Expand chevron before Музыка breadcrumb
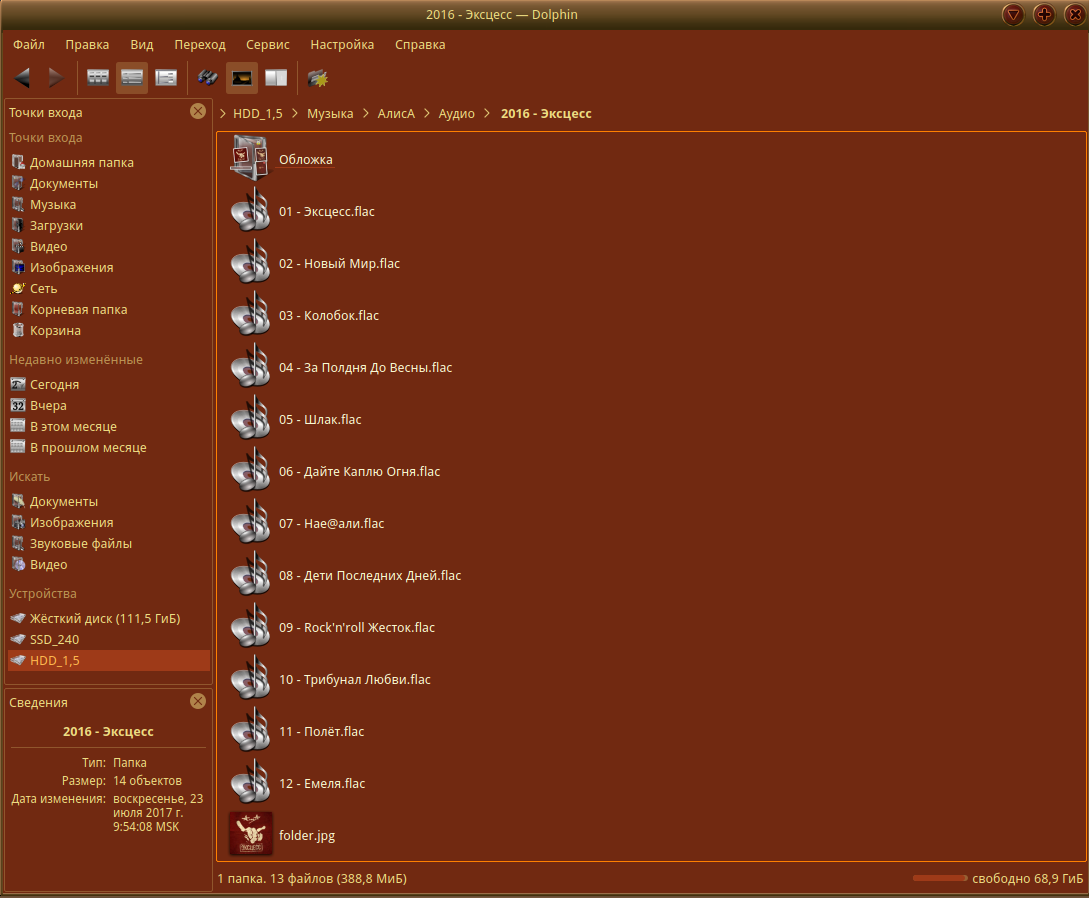The width and height of the screenshot is (1089, 898). tap(294, 113)
